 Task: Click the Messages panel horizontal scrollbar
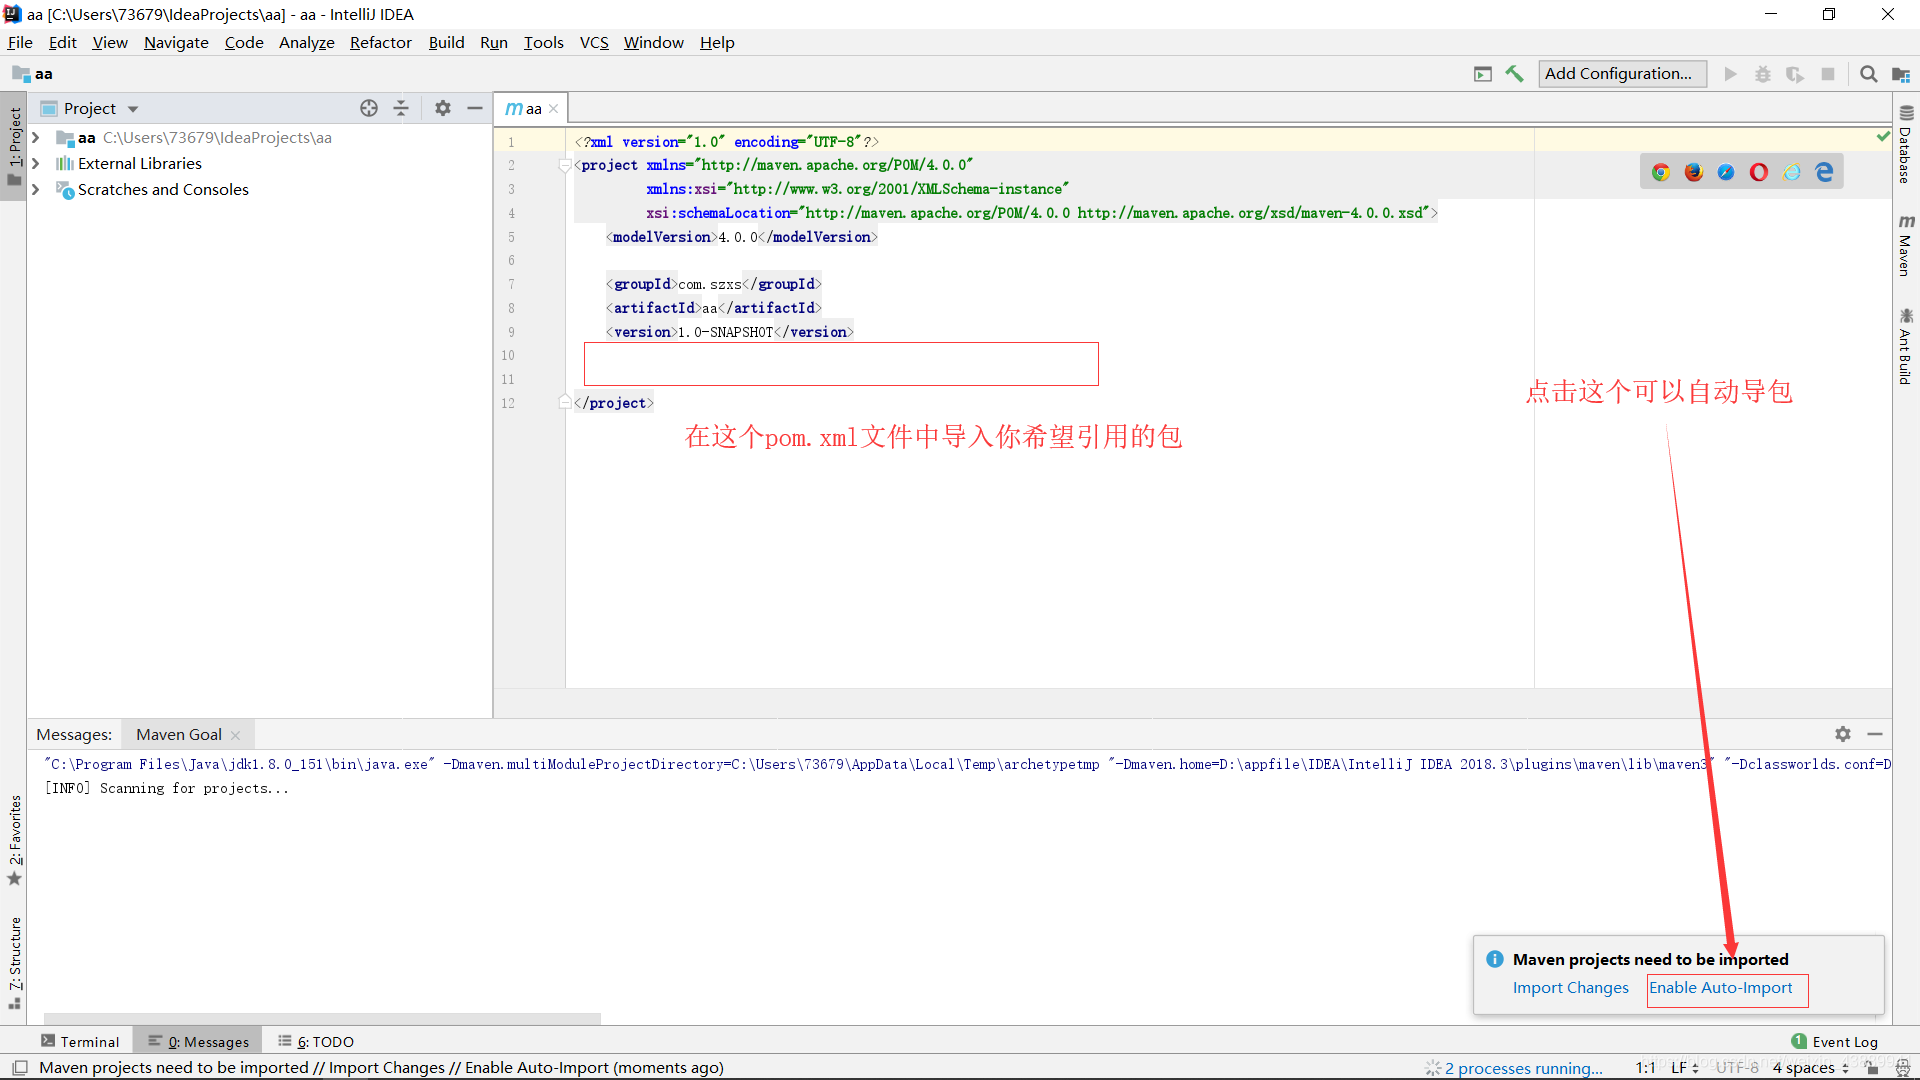pyautogui.click(x=322, y=1018)
